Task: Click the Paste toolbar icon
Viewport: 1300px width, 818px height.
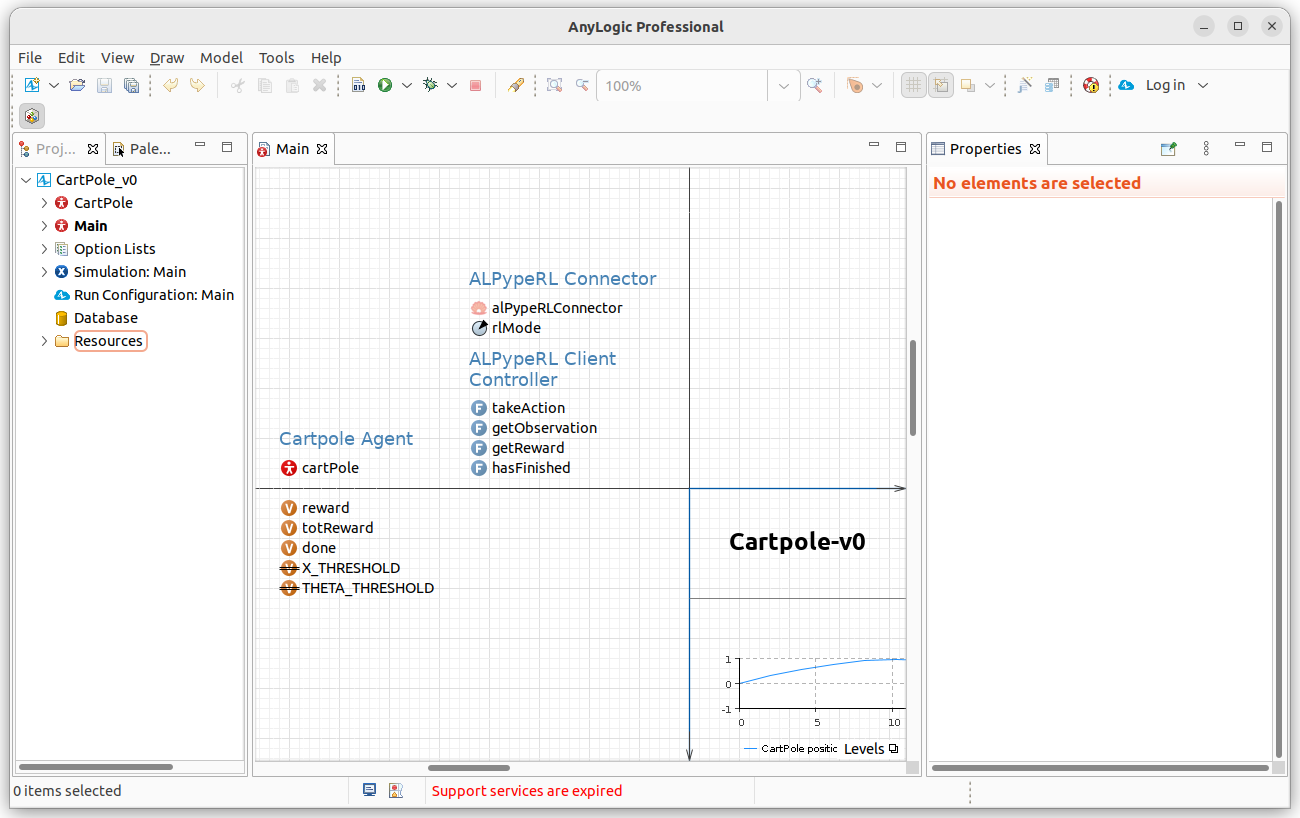Action: click(292, 86)
